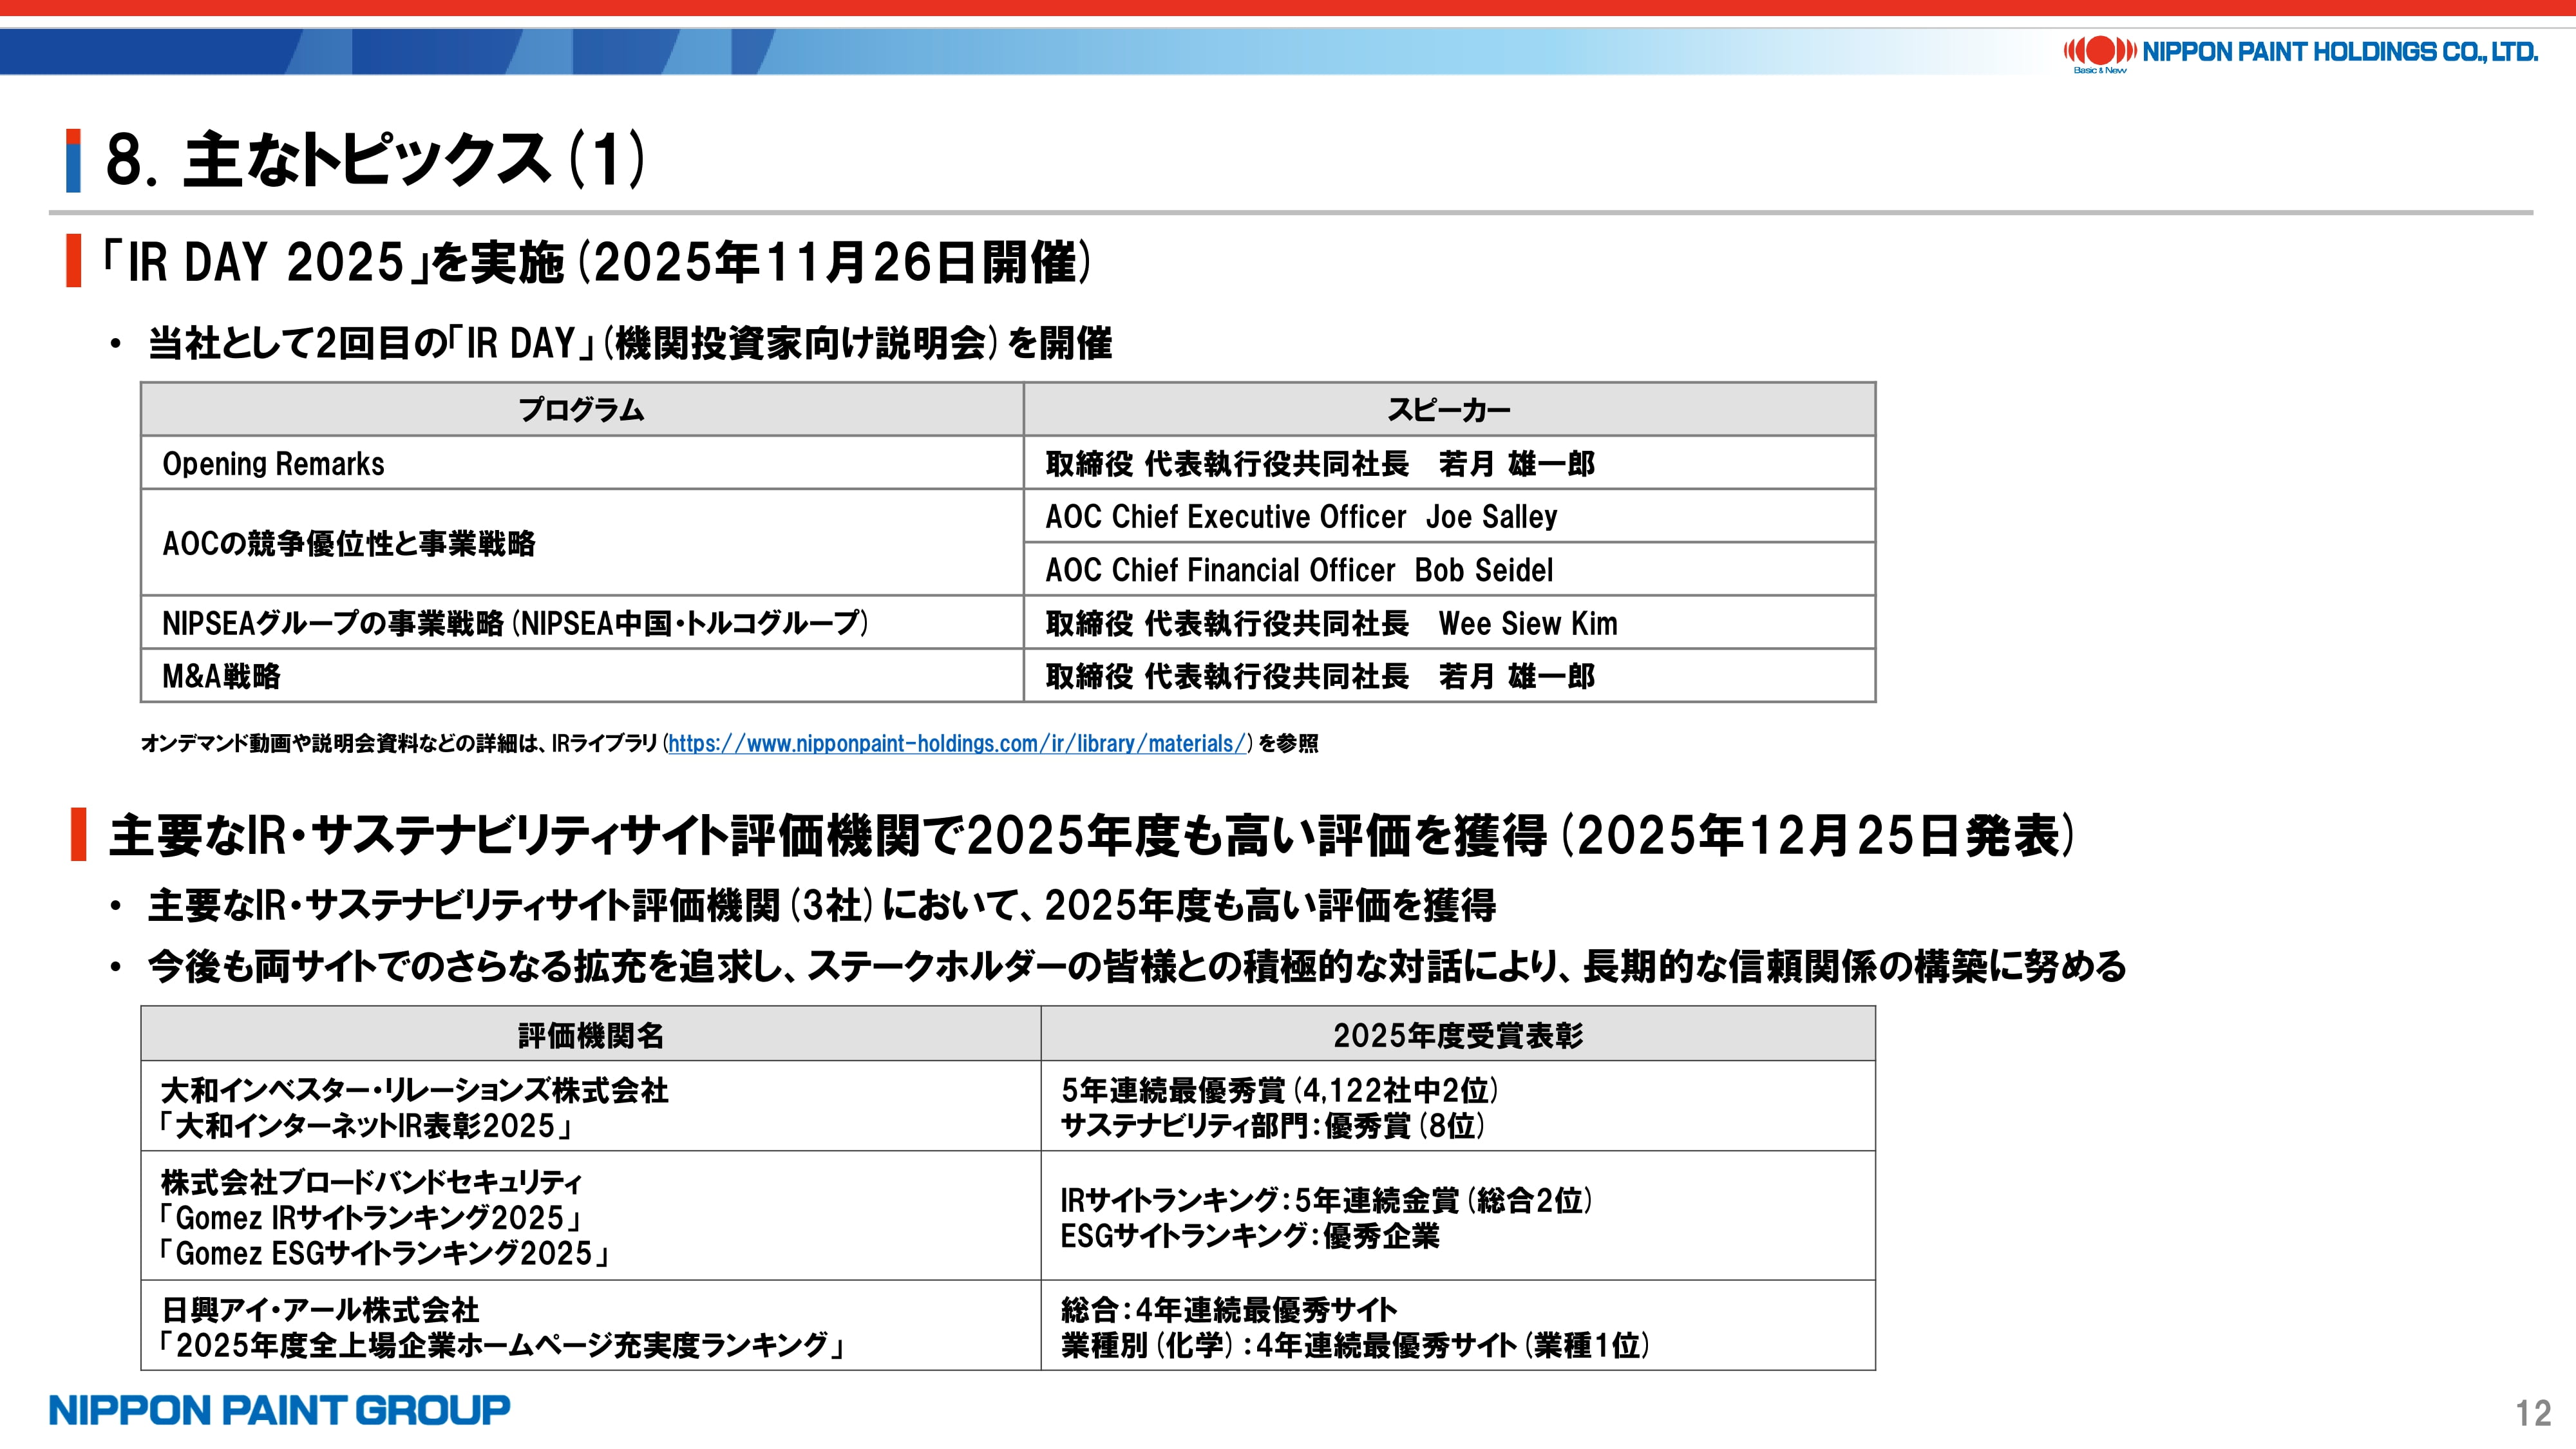
Task: Click the slide title 主なトピックス (1)
Action: 375,160
